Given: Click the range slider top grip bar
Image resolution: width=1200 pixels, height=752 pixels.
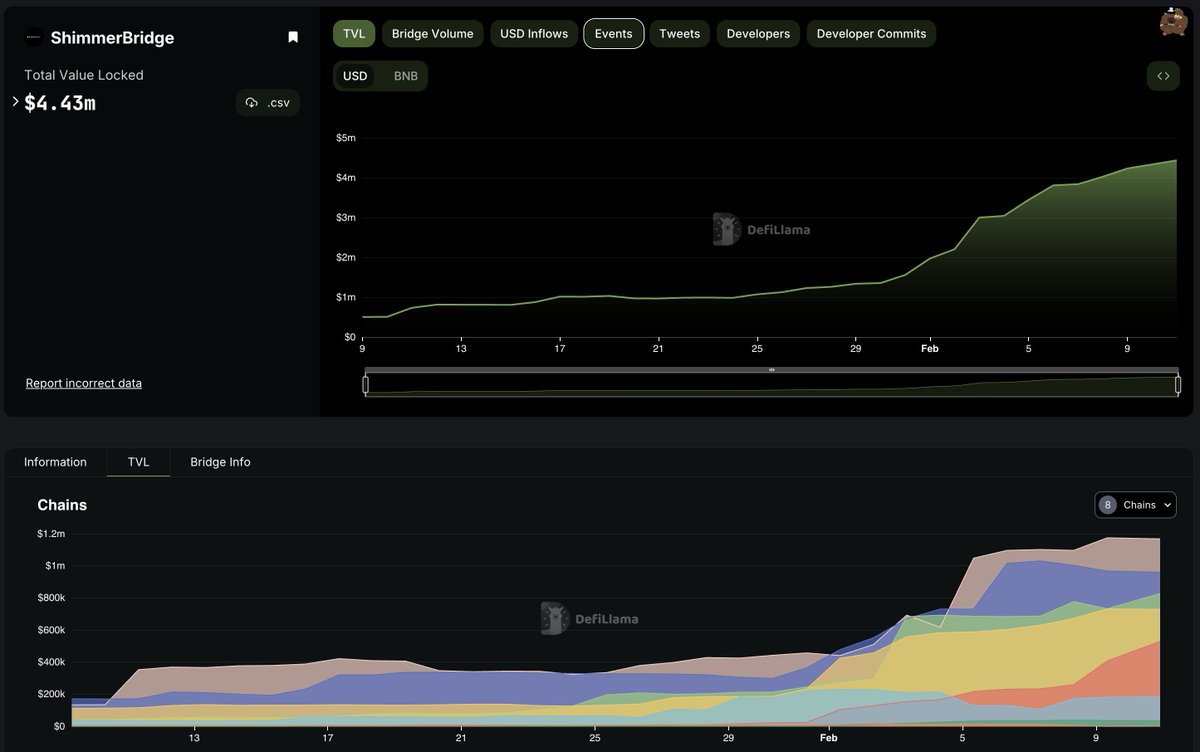Looking at the screenshot, I should click(772, 370).
